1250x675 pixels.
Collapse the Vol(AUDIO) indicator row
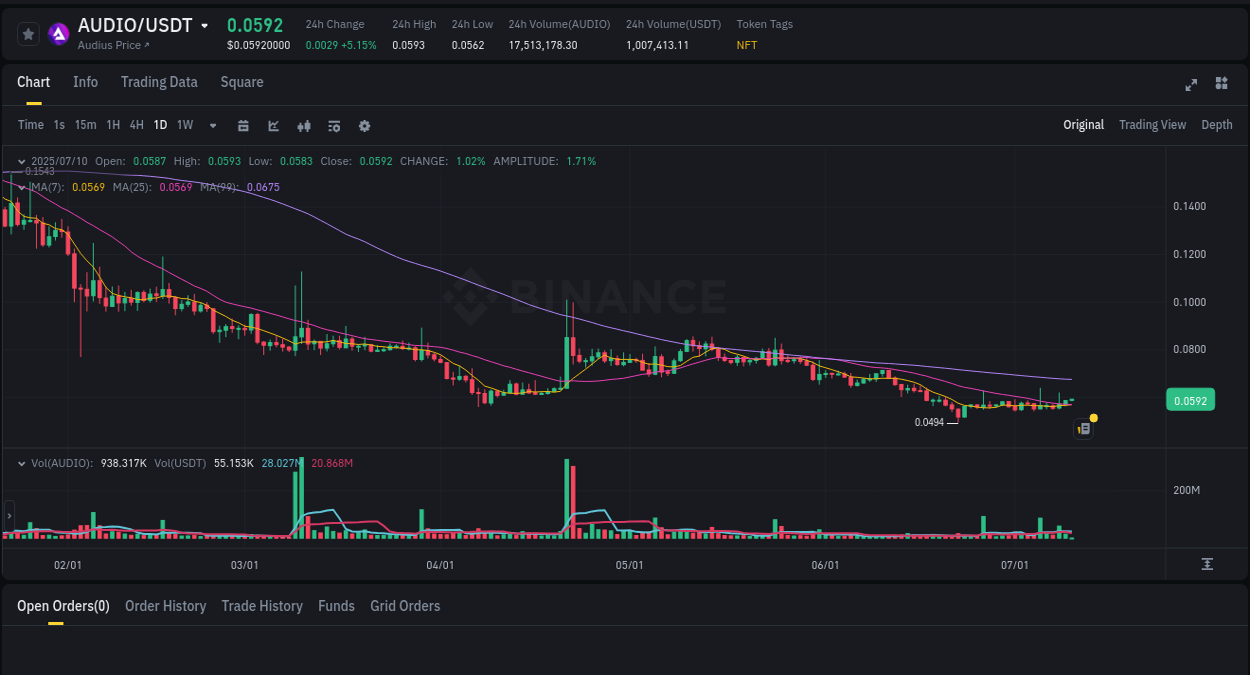click(21, 463)
